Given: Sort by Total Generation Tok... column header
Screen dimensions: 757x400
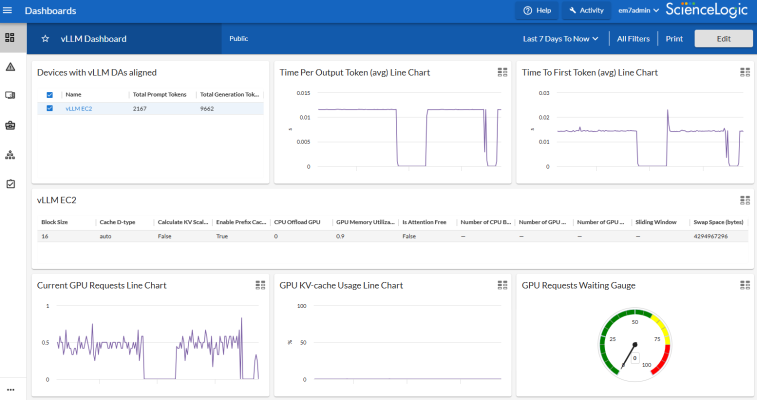Looking at the screenshot, I should (229, 95).
